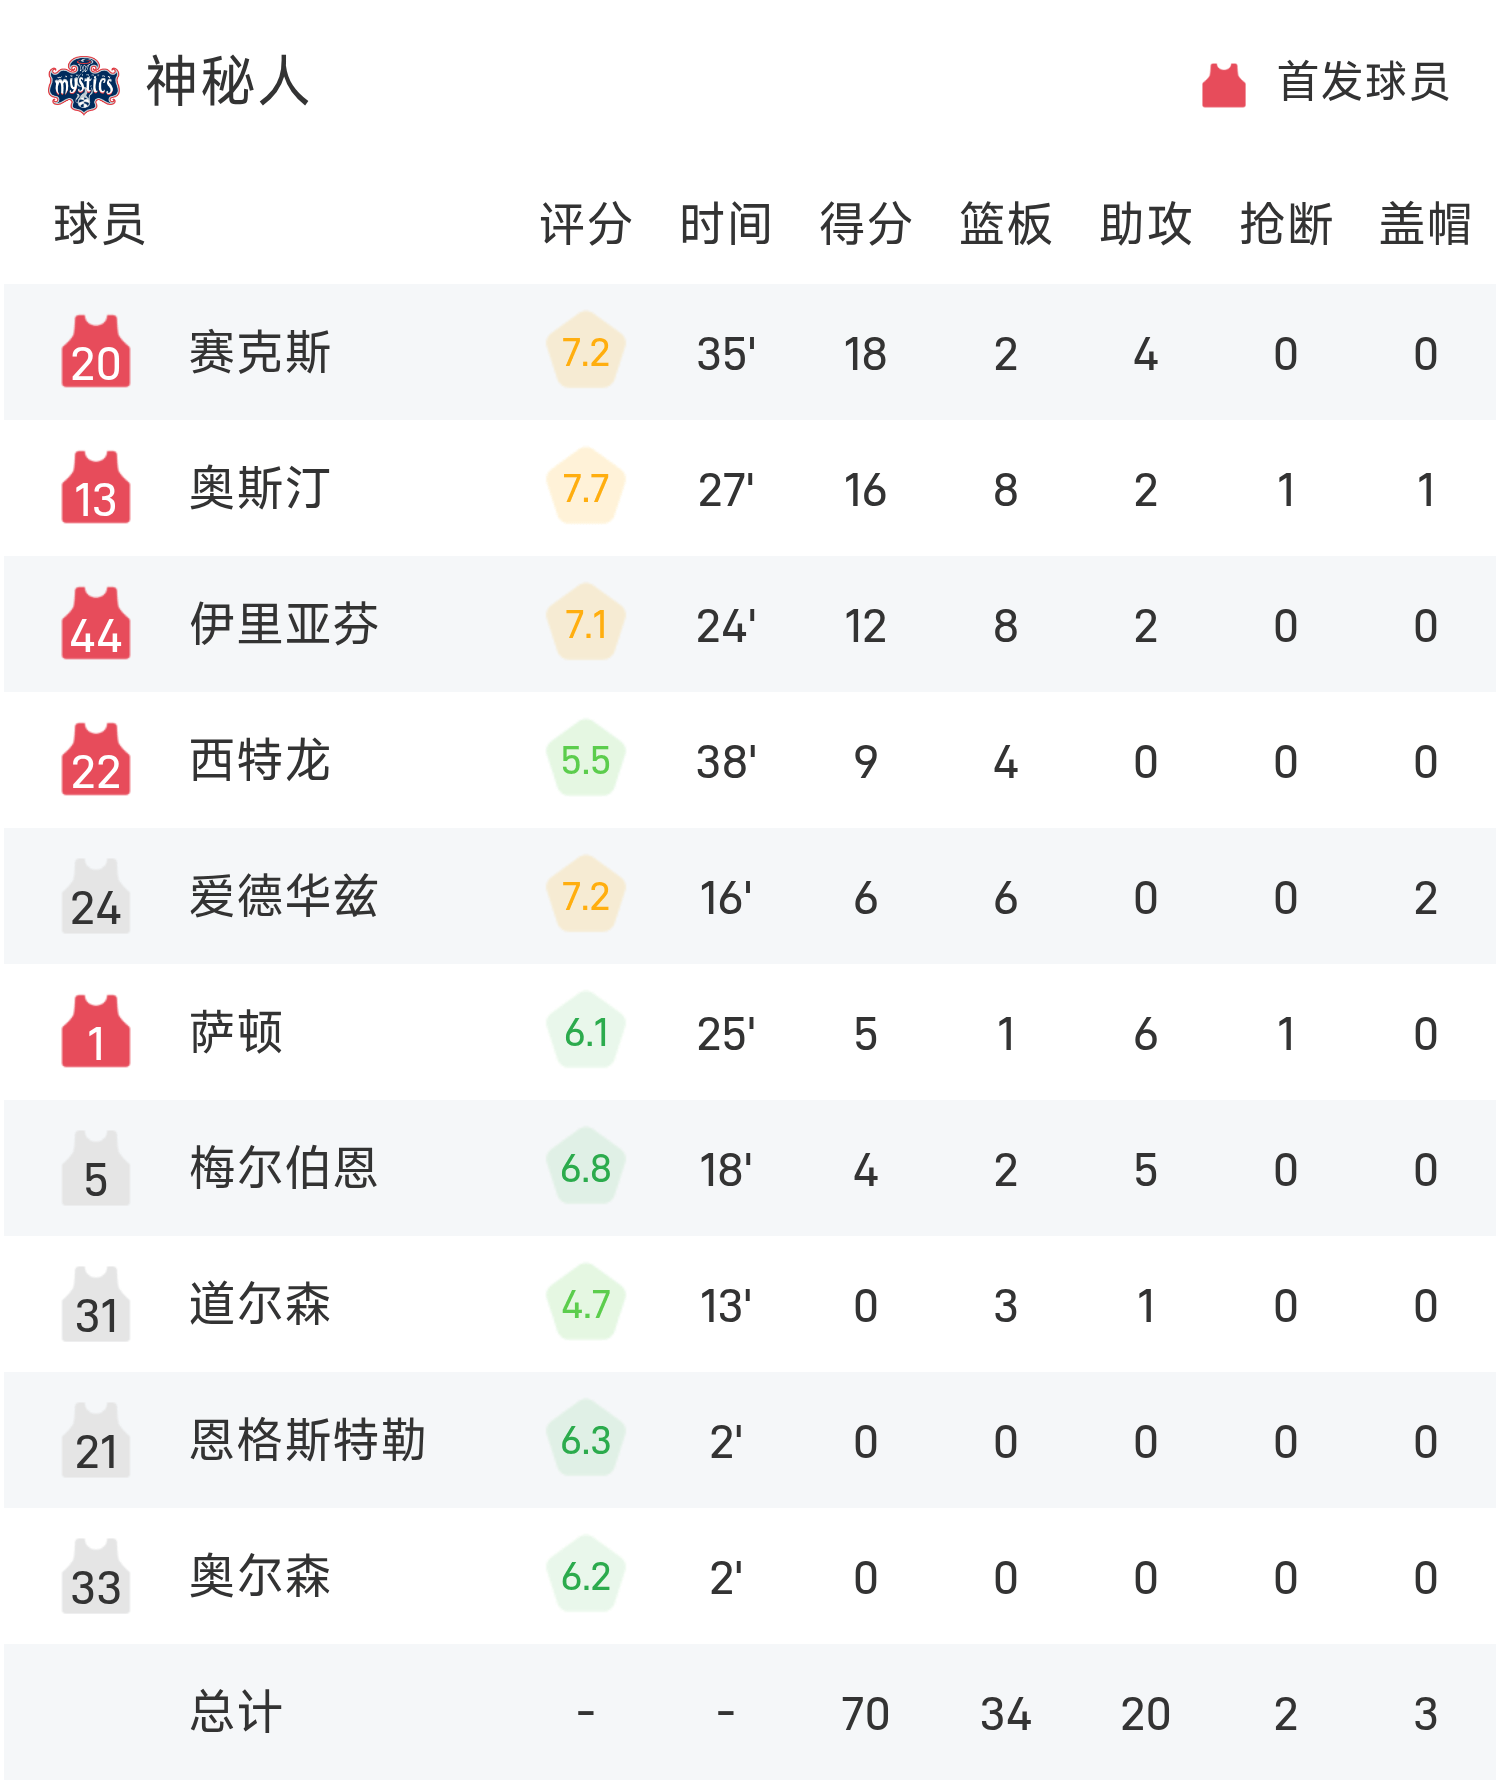Sort by 评分 column header
Viewport: 1500px width, 1784px height.
coord(586,224)
